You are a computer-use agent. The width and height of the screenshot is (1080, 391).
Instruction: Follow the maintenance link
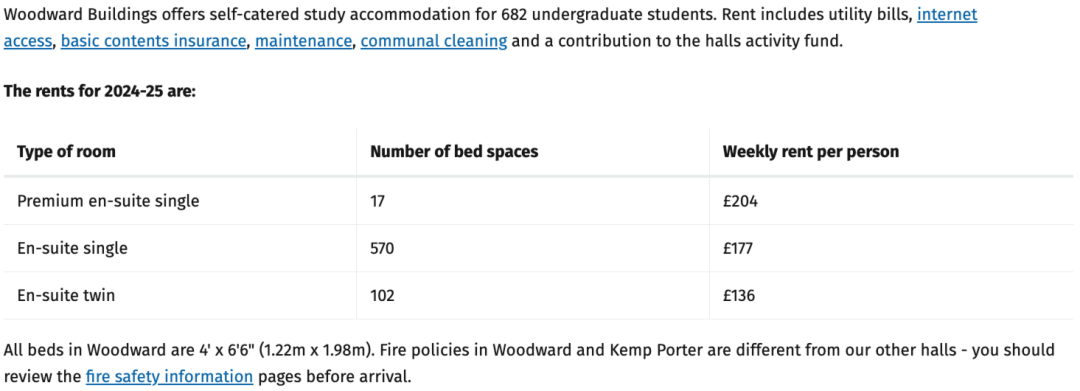(x=303, y=41)
